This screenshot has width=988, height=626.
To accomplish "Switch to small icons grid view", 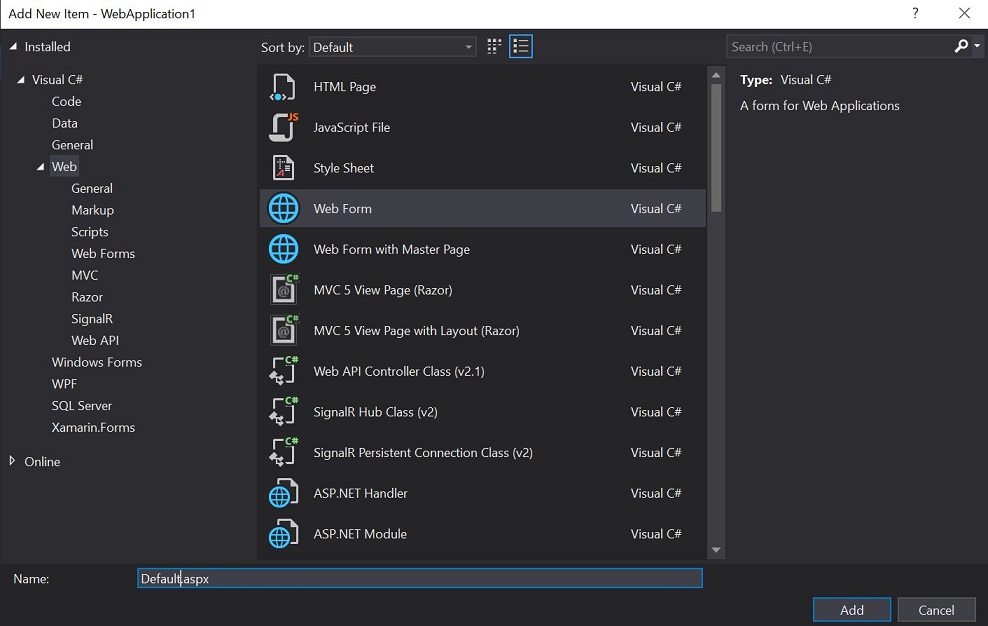I will [x=494, y=47].
